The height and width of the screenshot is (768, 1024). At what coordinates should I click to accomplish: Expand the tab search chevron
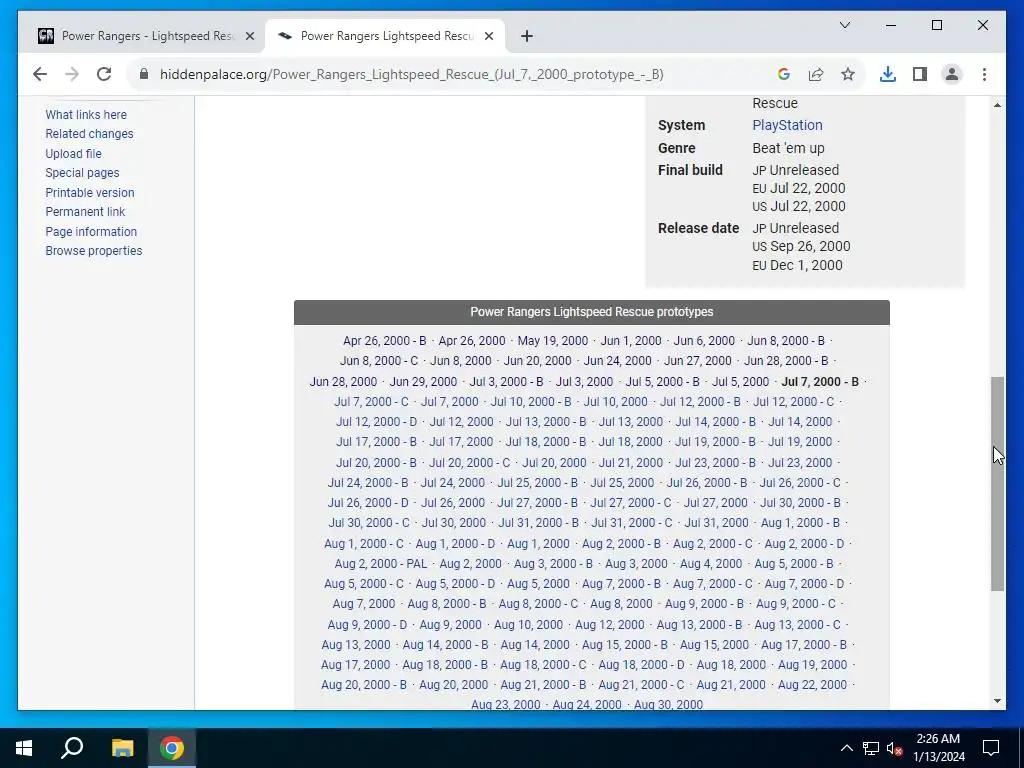[844, 25]
